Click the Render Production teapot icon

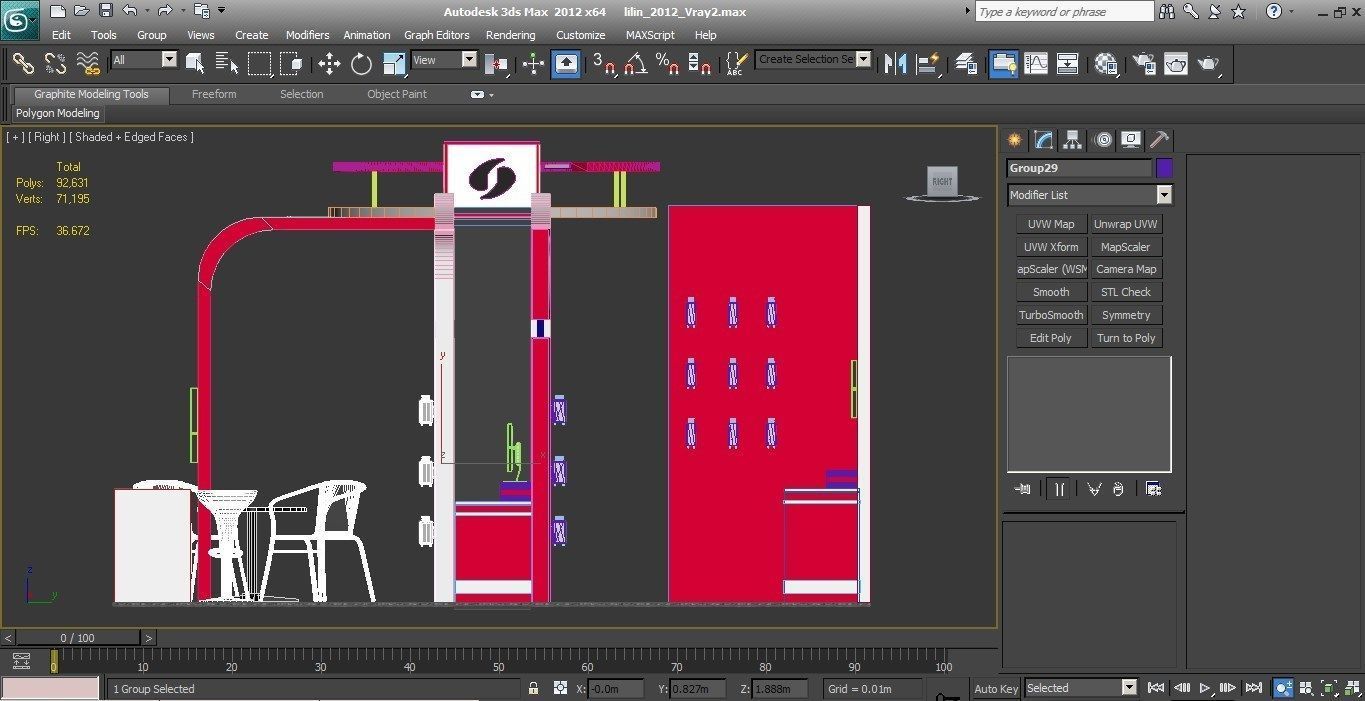(x=1209, y=64)
